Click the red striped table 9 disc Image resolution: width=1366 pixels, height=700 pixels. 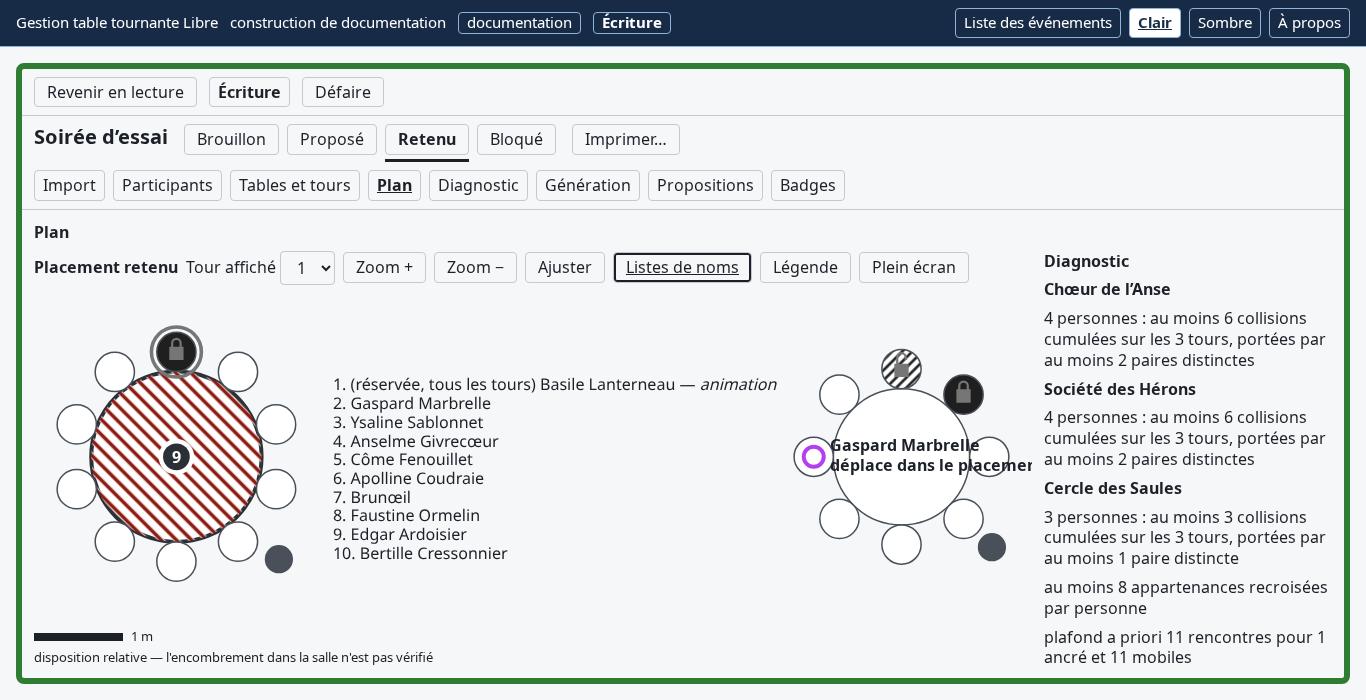(176, 457)
